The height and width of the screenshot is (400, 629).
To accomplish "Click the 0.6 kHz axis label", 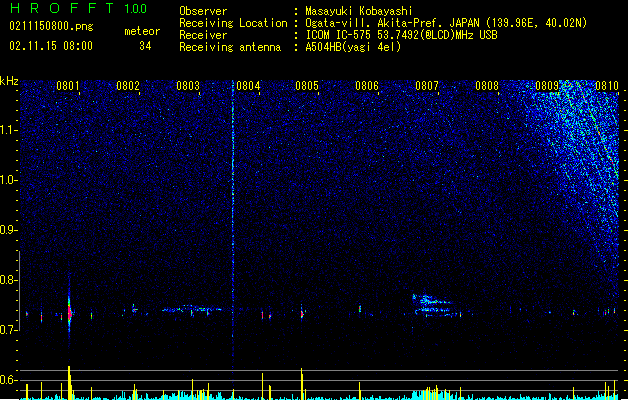I will click(9, 380).
